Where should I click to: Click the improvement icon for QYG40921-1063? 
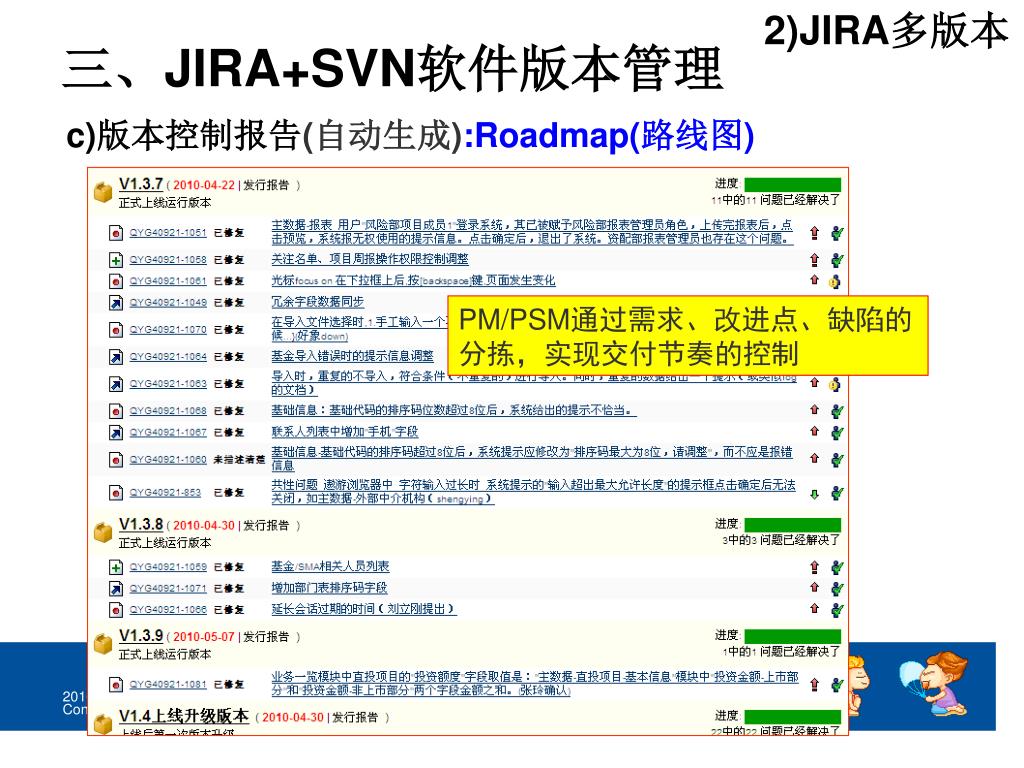pos(116,384)
